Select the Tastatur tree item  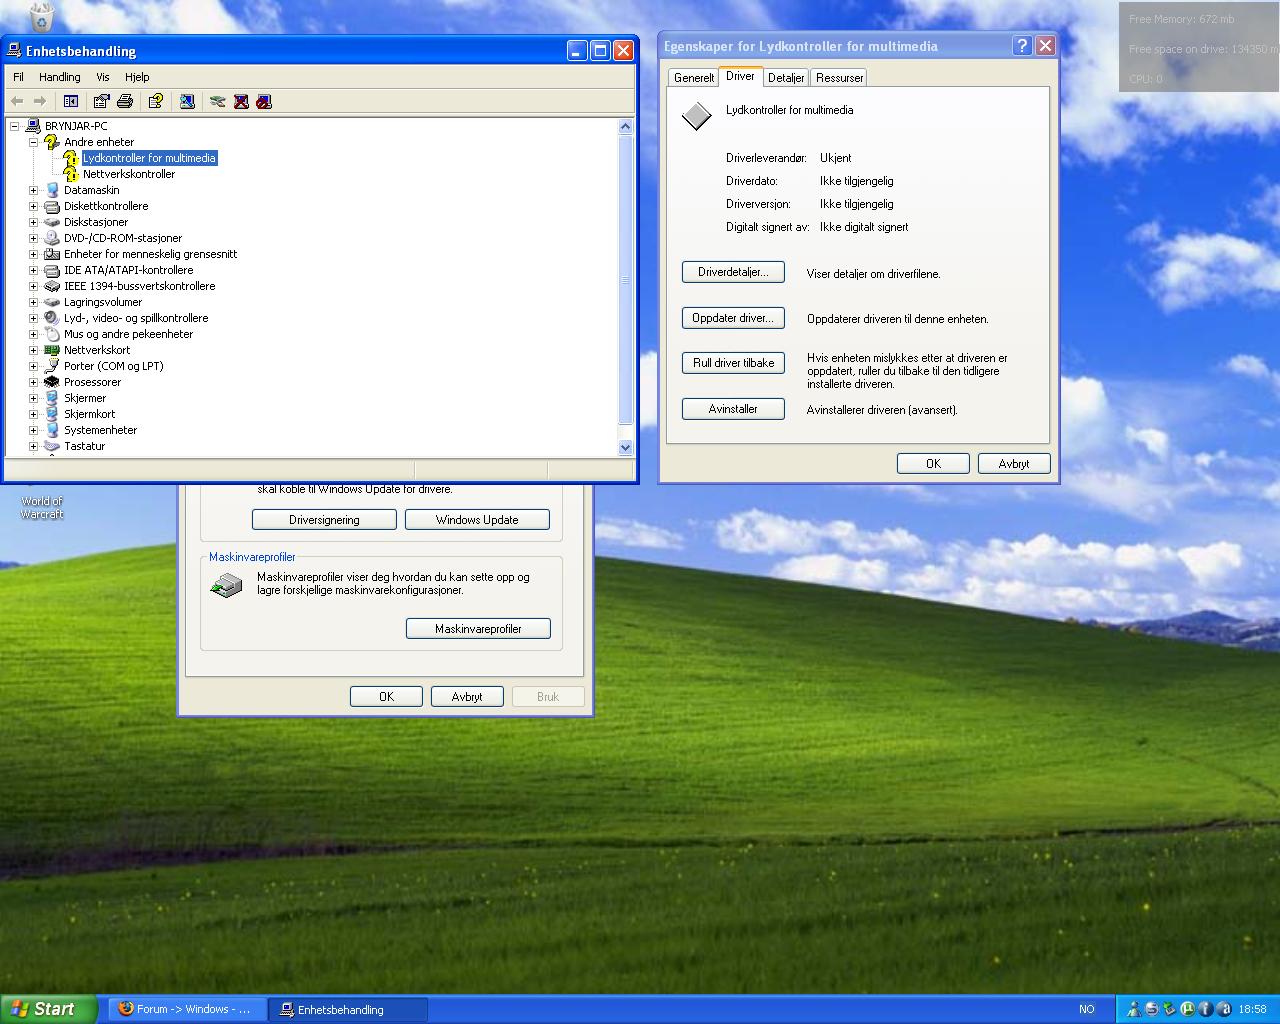click(x=84, y=446)
